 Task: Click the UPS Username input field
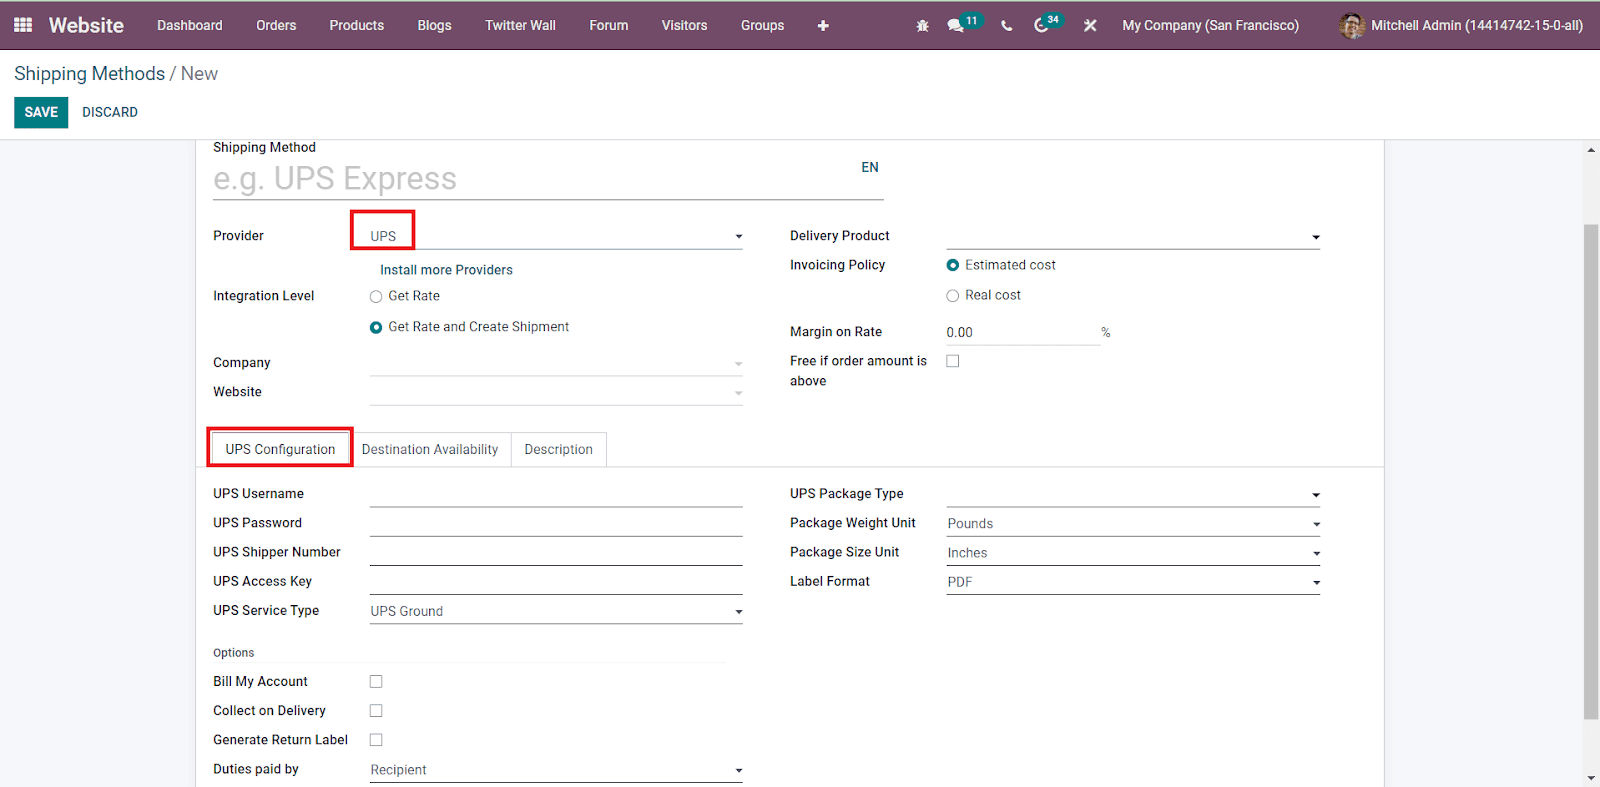tap(556, 494)
